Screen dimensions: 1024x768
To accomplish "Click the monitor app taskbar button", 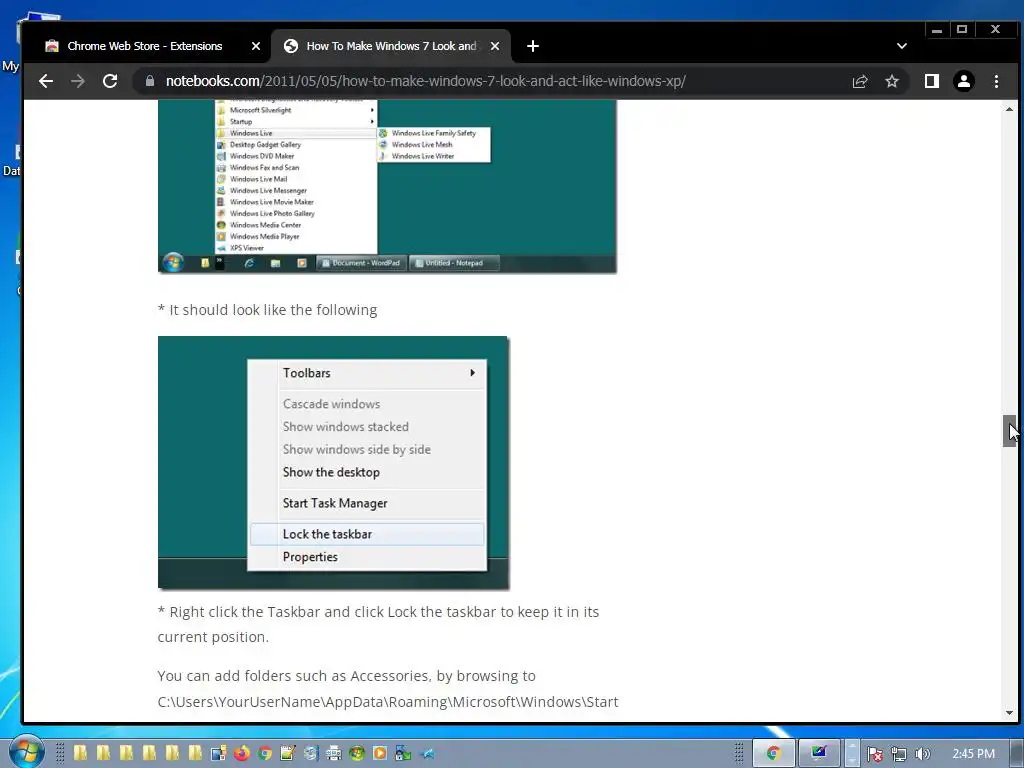I will [818, 753].
